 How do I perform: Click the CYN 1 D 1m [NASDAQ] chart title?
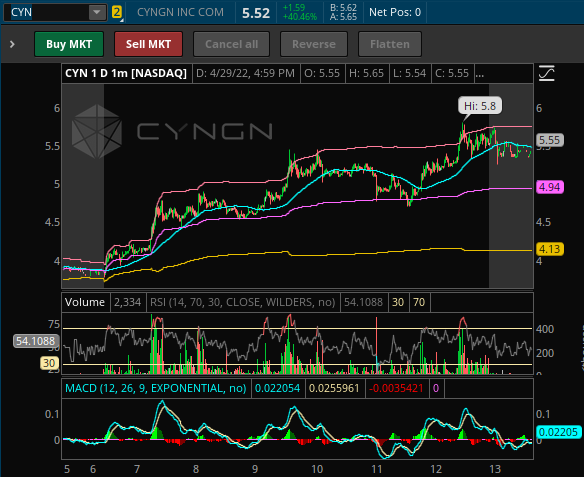[126, 73]
